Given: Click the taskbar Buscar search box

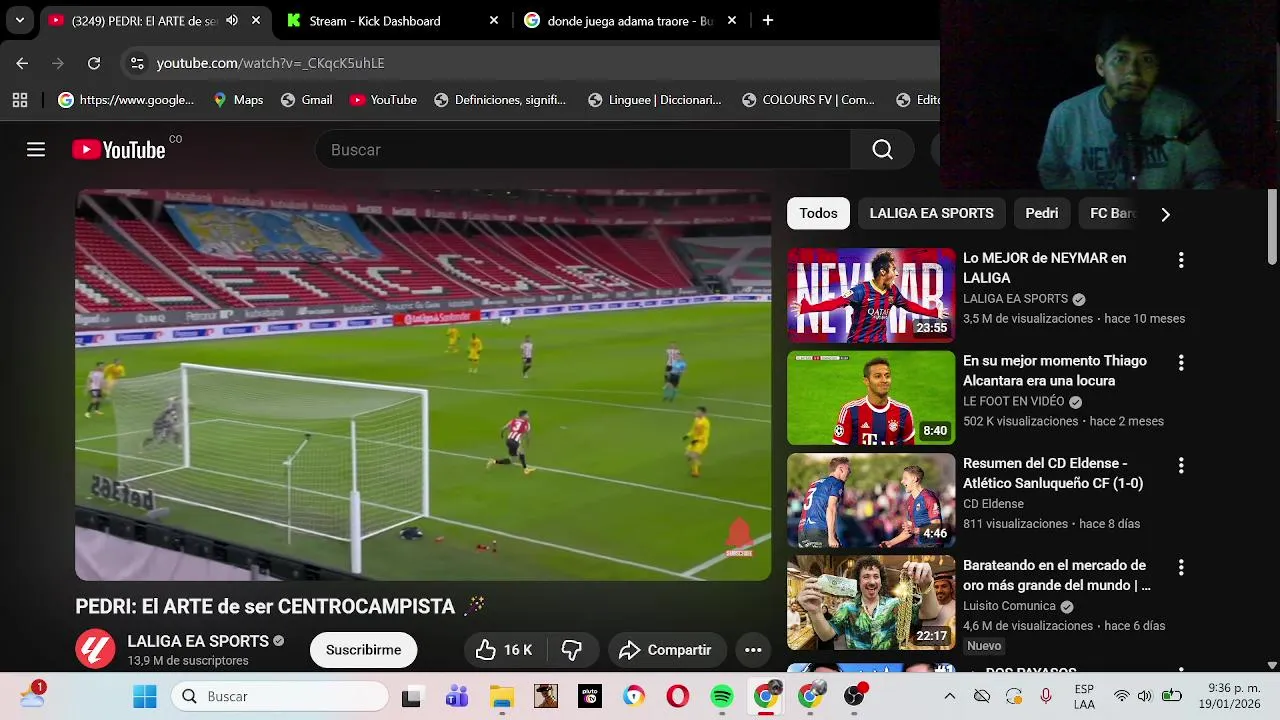Looking at the screenshot, I should 279,696.
